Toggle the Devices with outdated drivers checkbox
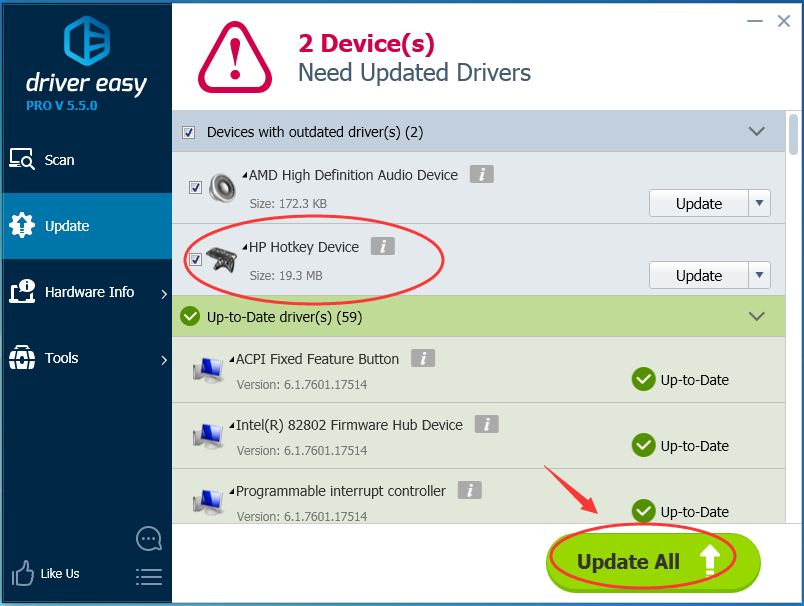Image resolution: width=804 pixels, height=606 pixels. [188, 132]
